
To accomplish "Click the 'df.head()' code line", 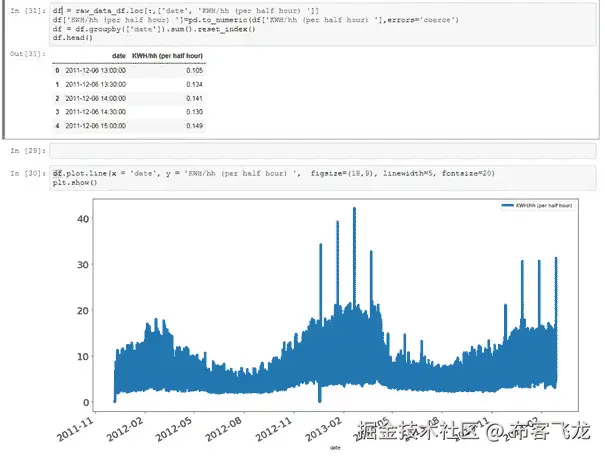I will coord(73,38).
